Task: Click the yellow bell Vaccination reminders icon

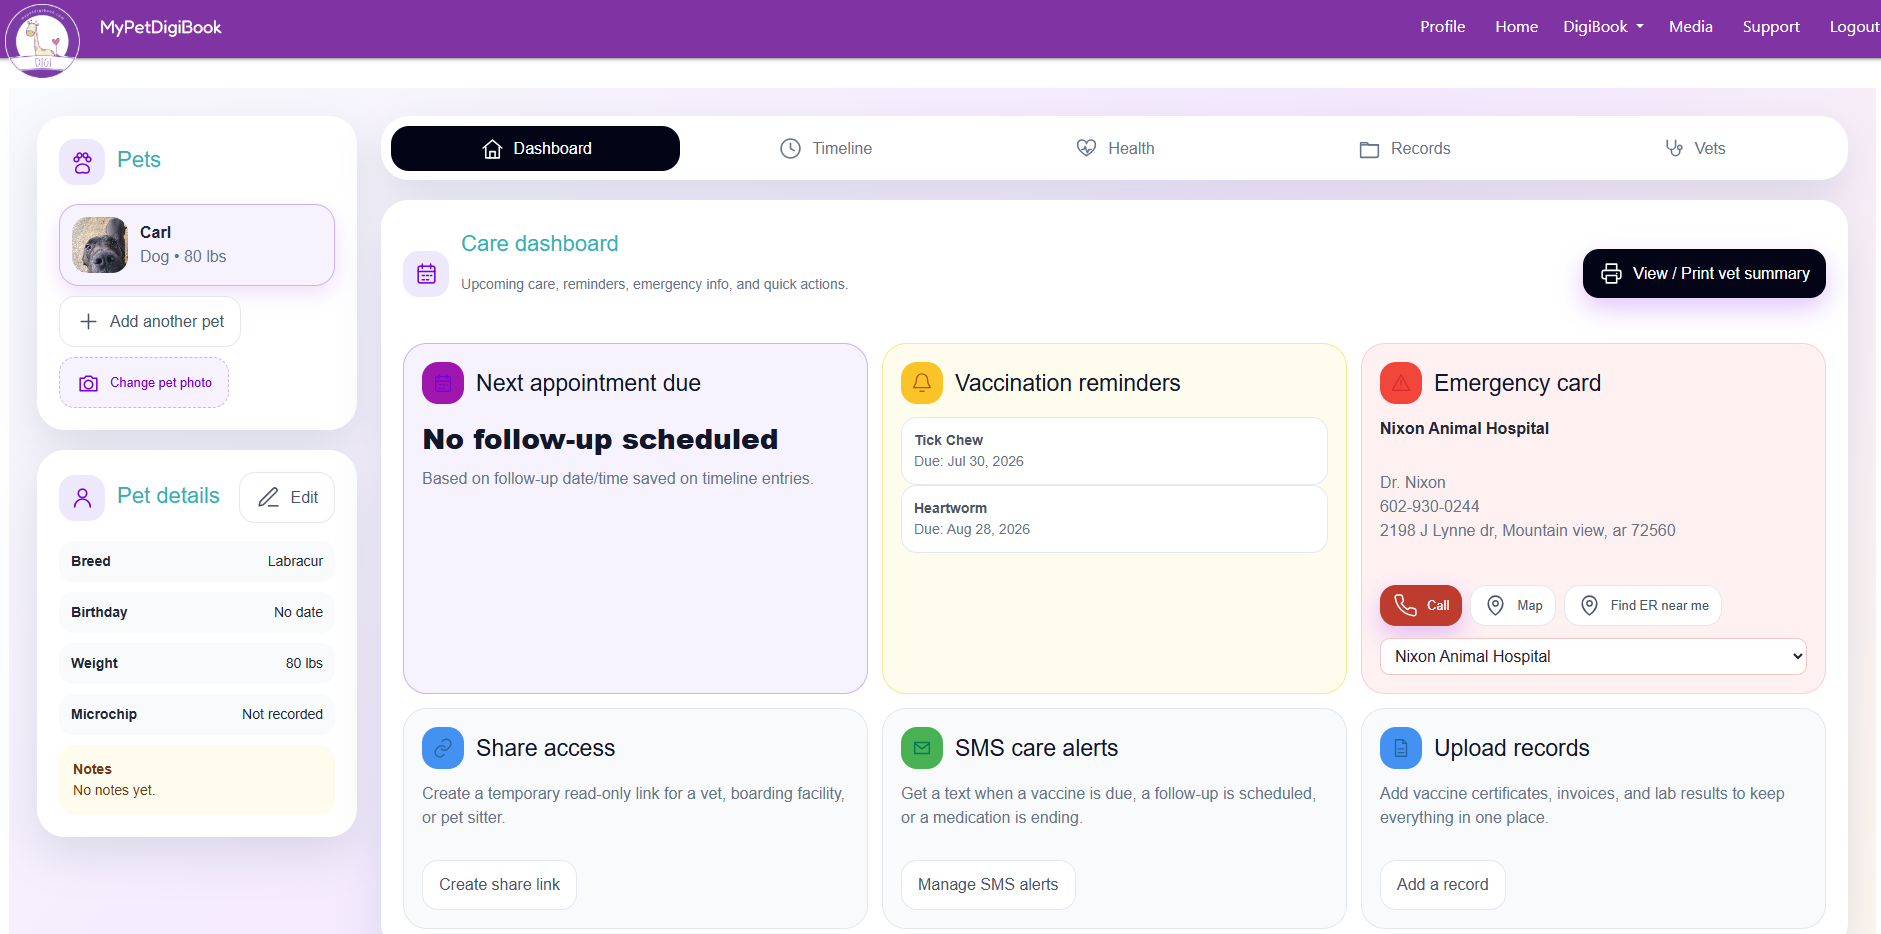Action: click(x=922, y=383)
